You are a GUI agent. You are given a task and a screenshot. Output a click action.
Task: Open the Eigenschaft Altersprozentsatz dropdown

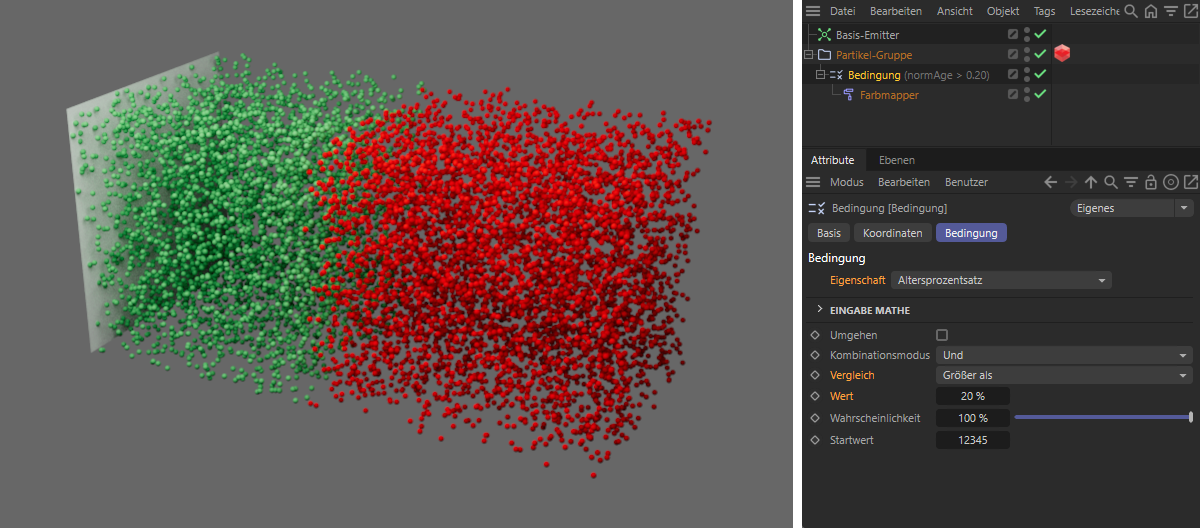click(x=1001, y=280)
